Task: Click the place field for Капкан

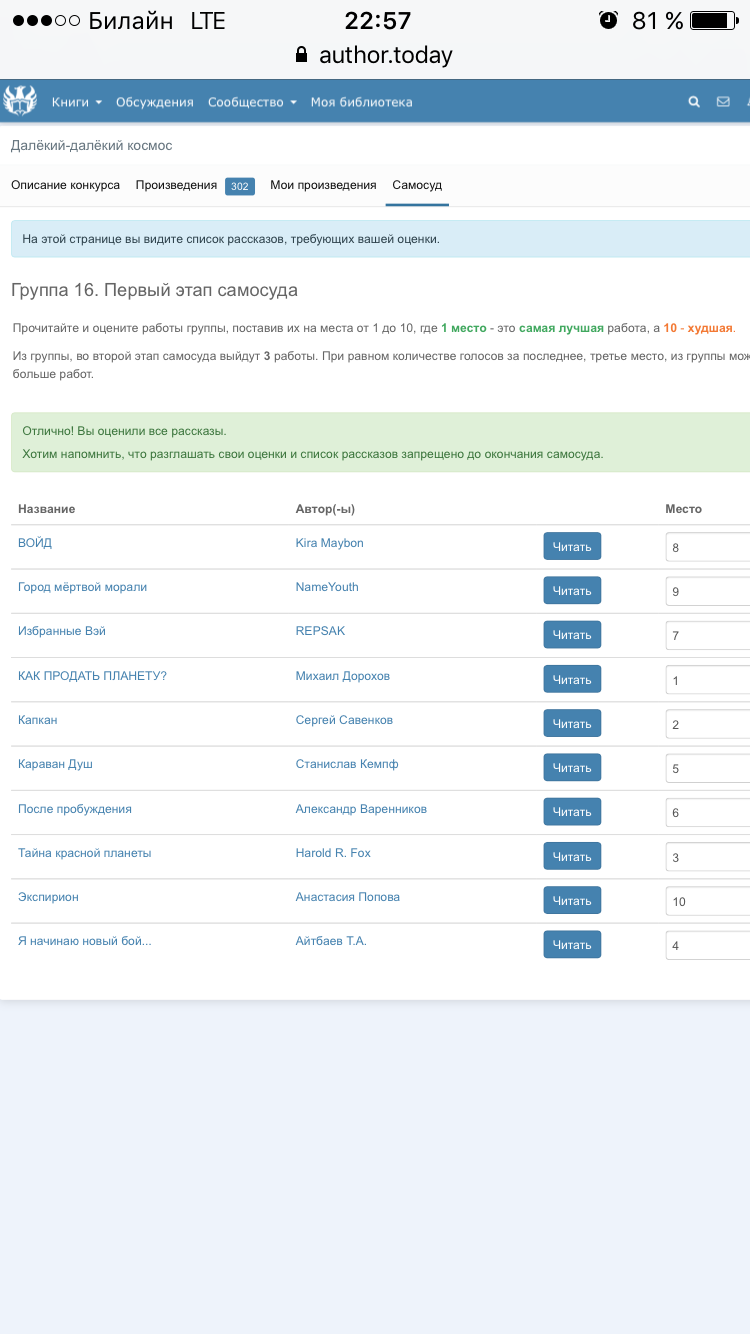Action: coord(707,724)
